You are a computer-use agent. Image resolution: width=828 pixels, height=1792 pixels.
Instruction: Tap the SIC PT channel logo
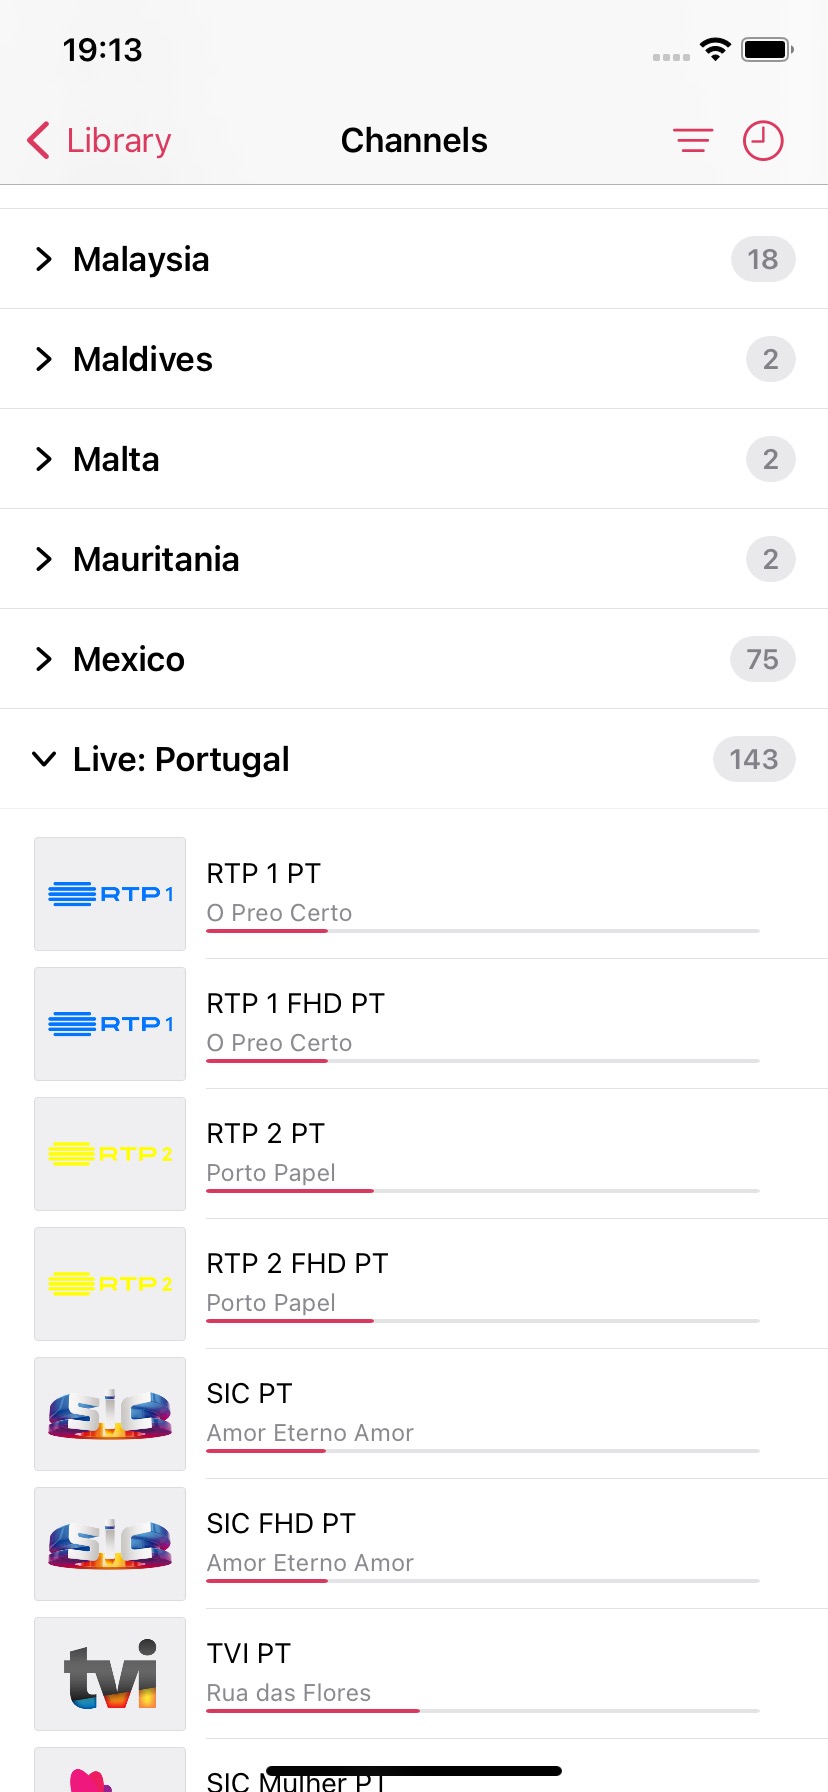[110, 1414]
